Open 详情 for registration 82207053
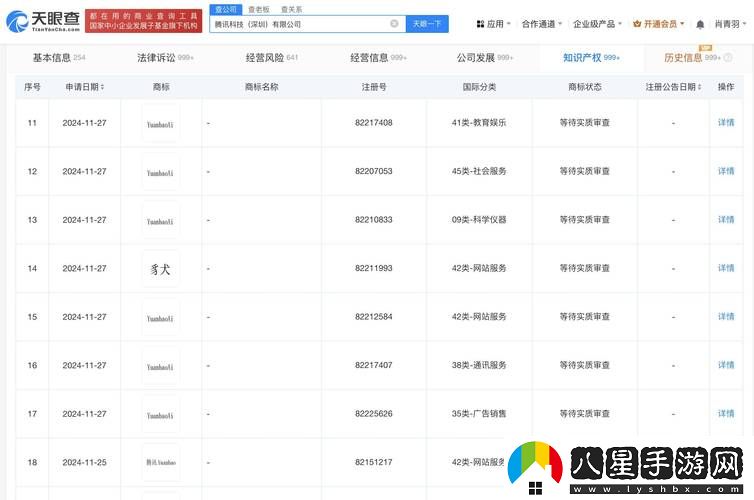 click(726, 171)
